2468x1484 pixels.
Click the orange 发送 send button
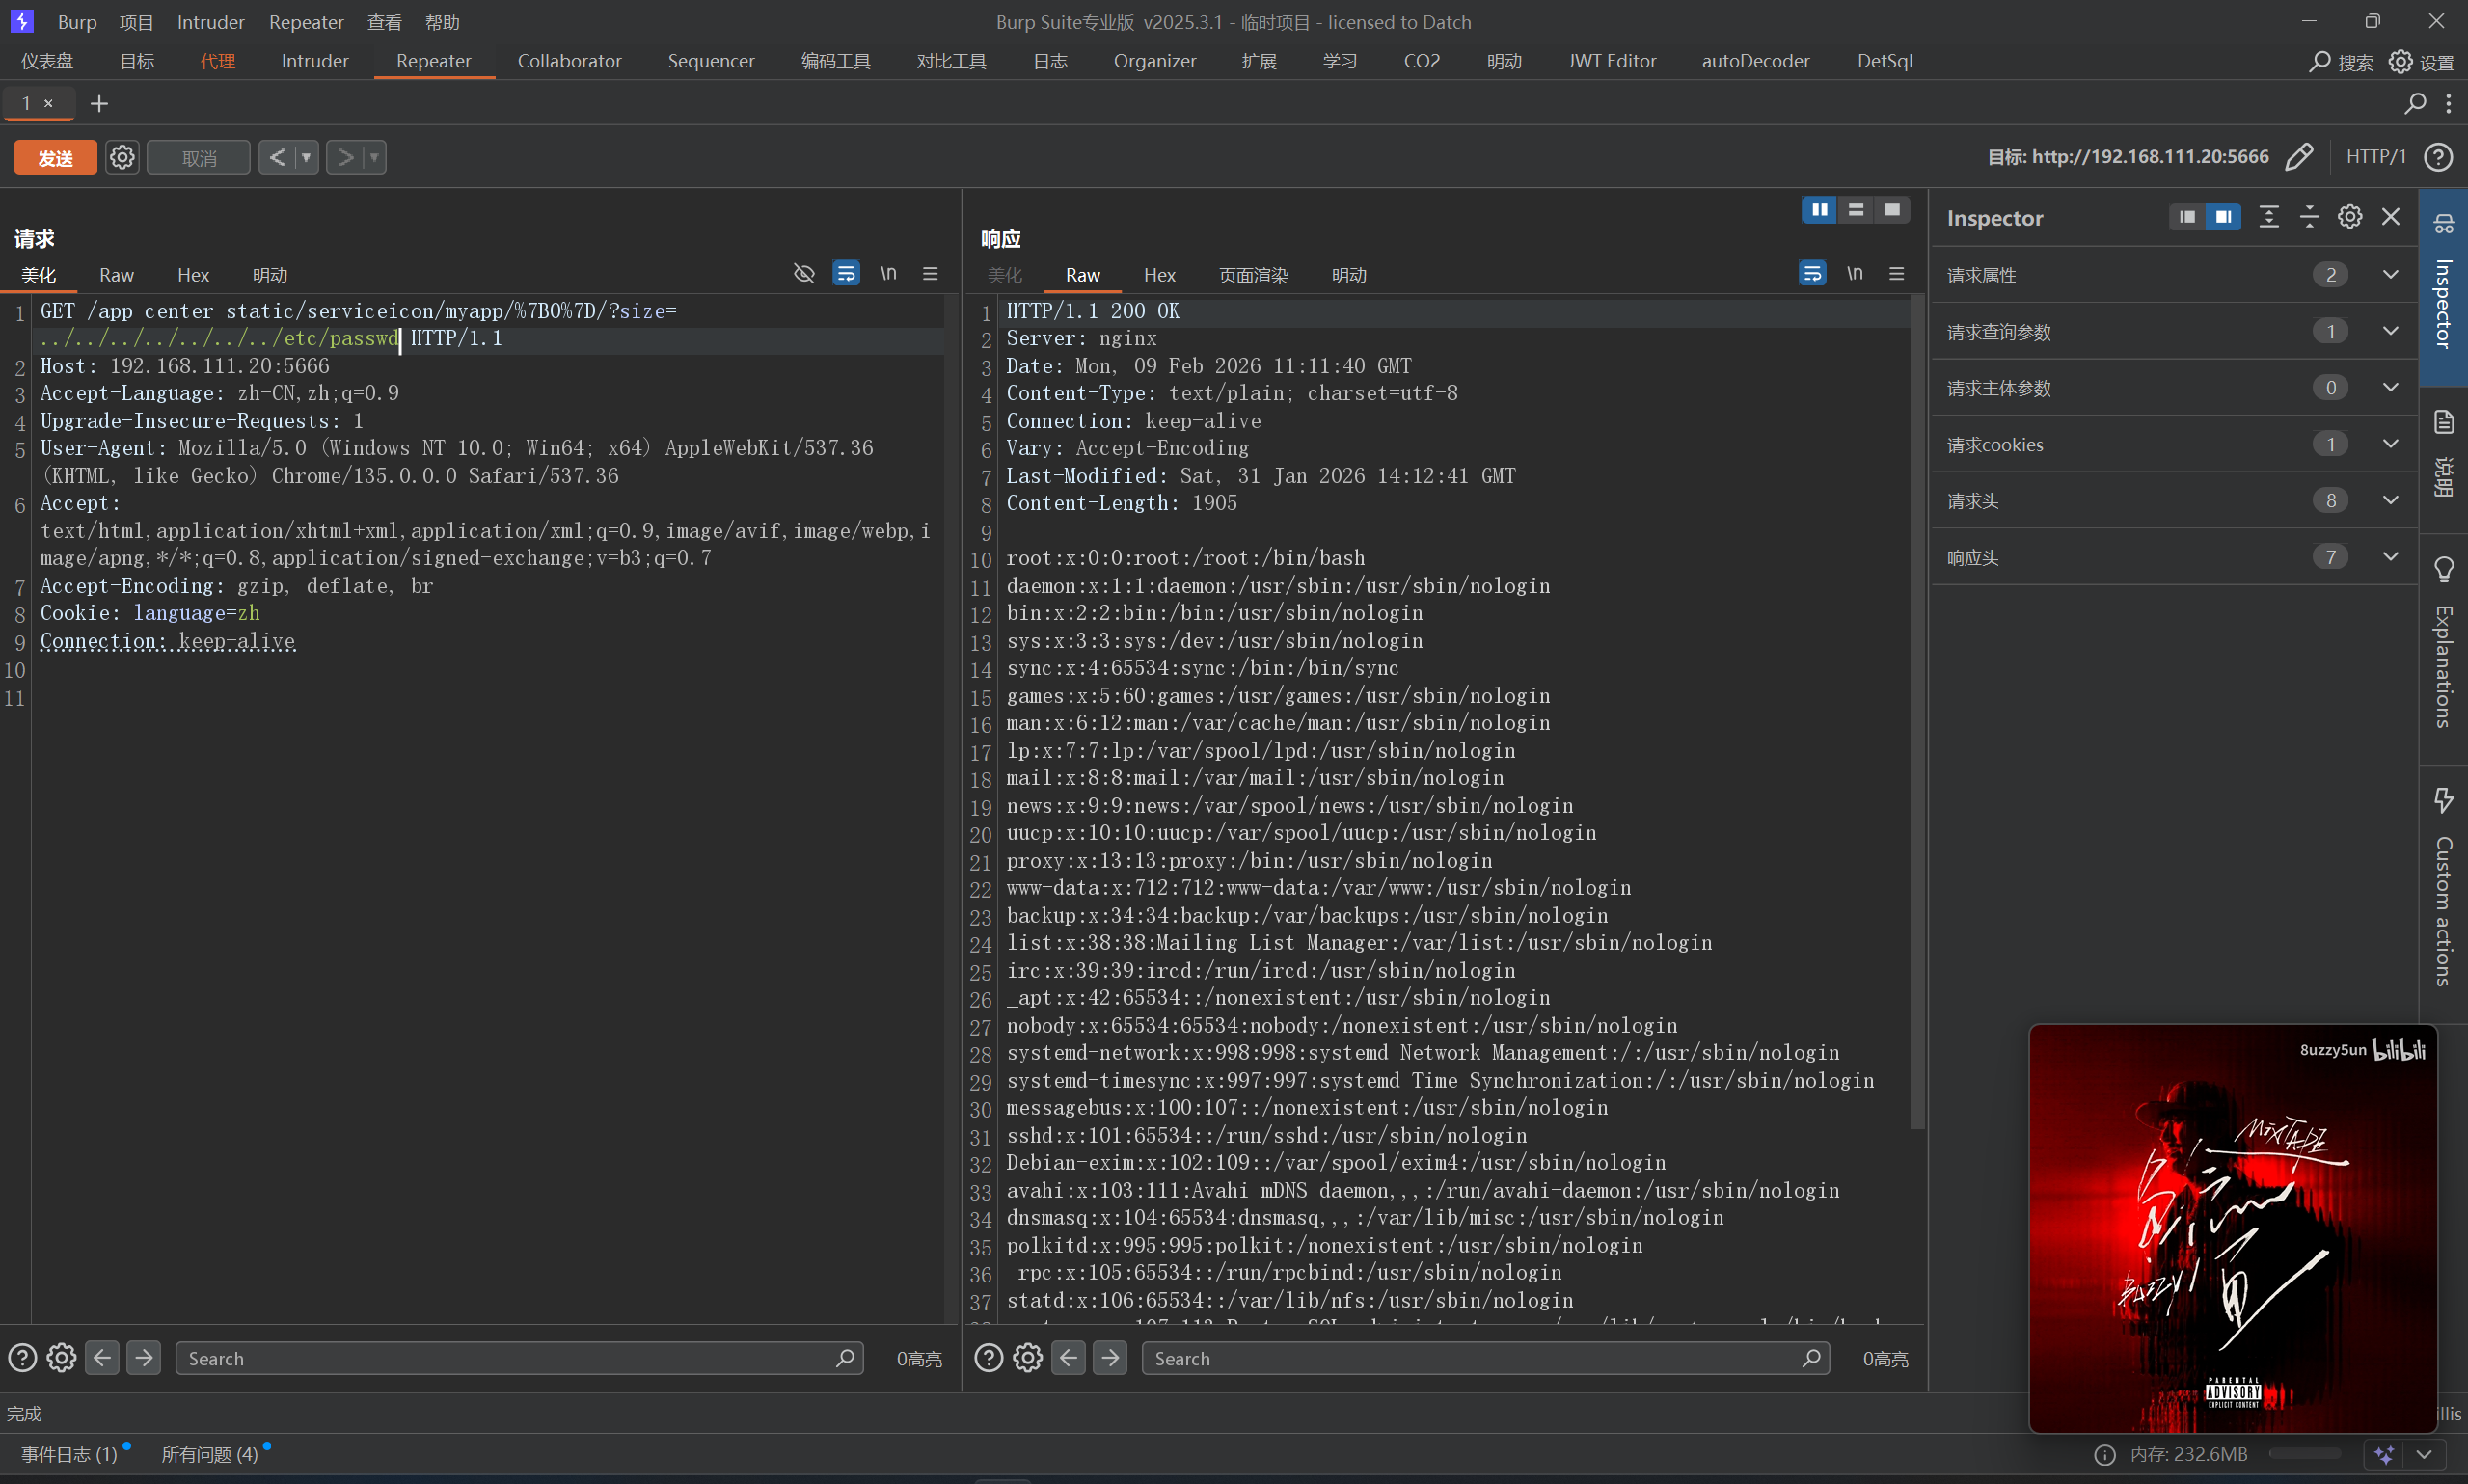[56, 157]
